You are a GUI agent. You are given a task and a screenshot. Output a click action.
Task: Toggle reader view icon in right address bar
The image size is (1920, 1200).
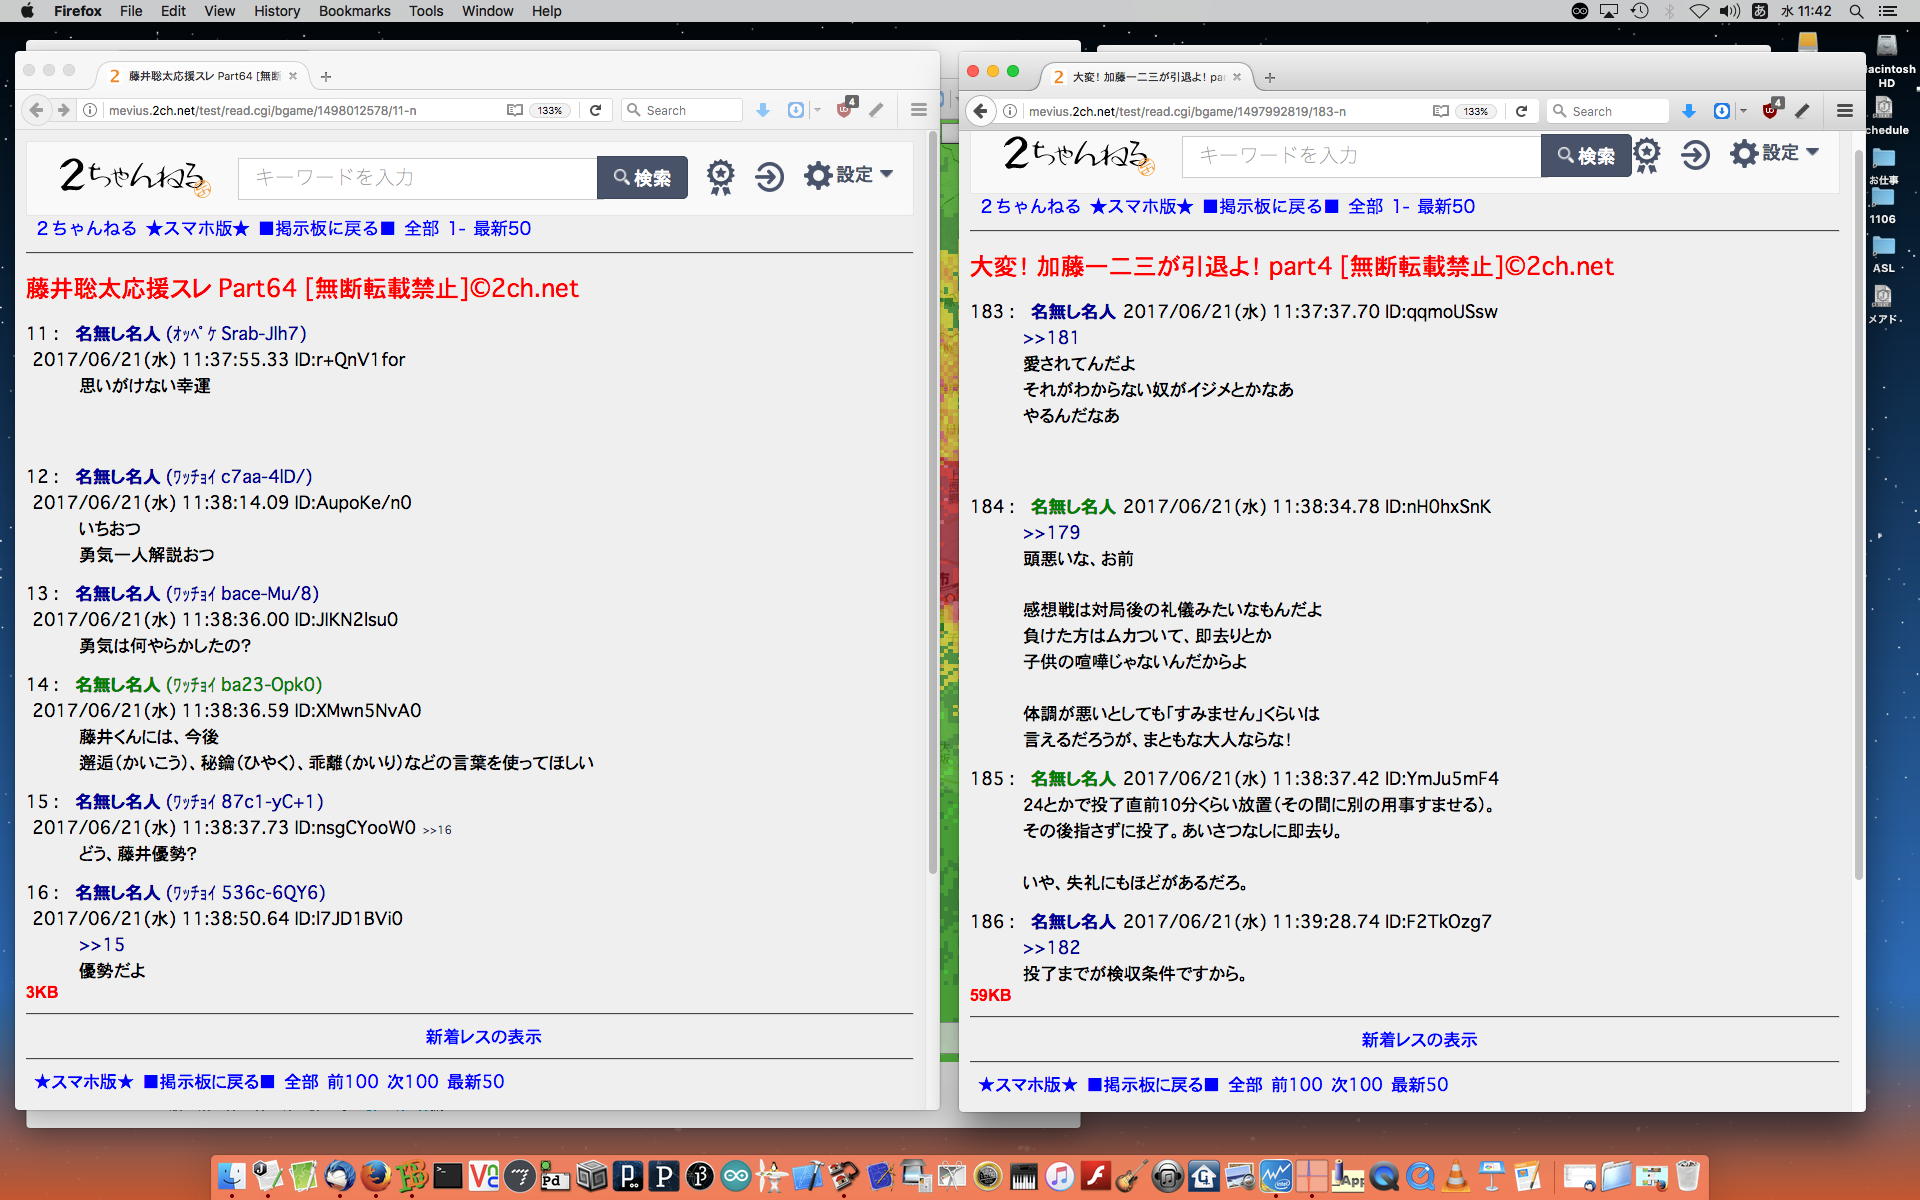point(1440,111)
